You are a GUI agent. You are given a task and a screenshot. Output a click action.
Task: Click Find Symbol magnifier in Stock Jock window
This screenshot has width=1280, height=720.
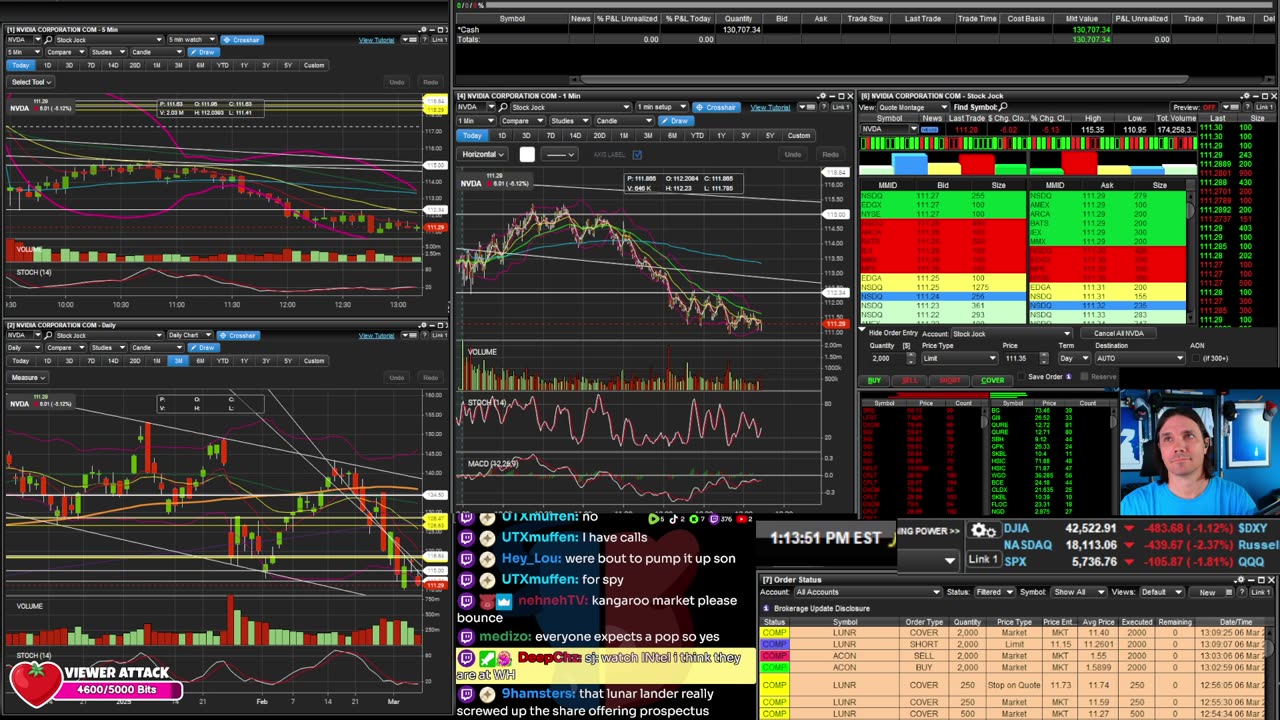point(1003,107)
